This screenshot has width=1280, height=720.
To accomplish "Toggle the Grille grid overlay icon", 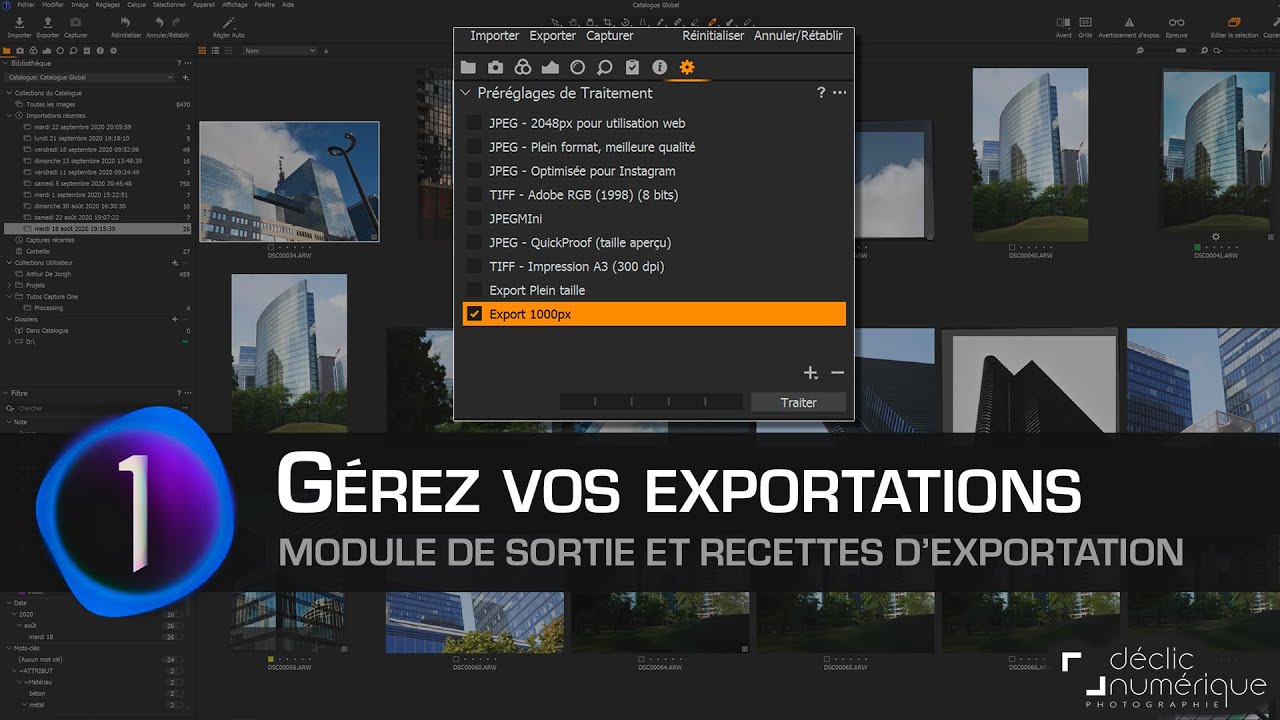I will (1085, 22).
